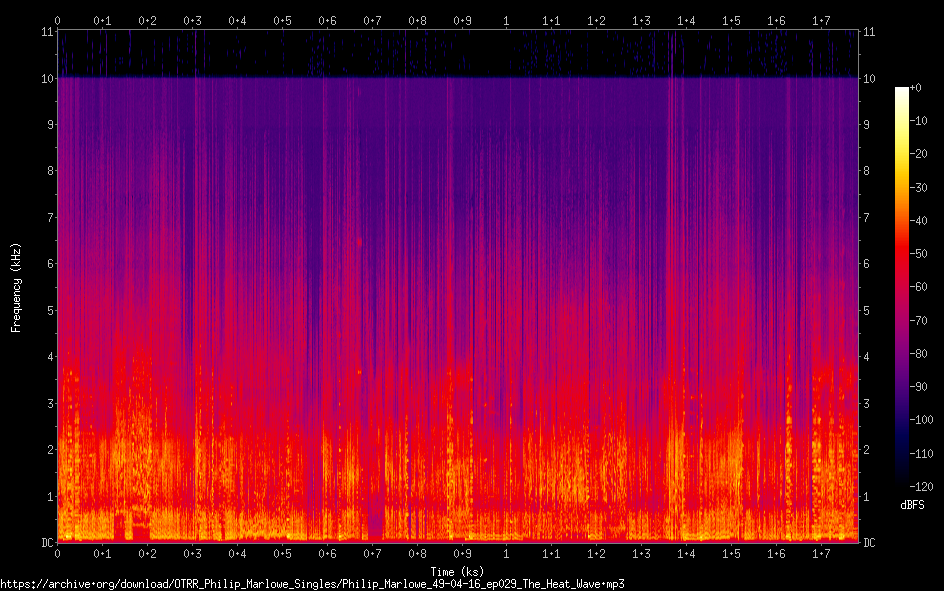Click the "Frequency (kHz)" axis label
944x591 pixels.
pos(16,287)
